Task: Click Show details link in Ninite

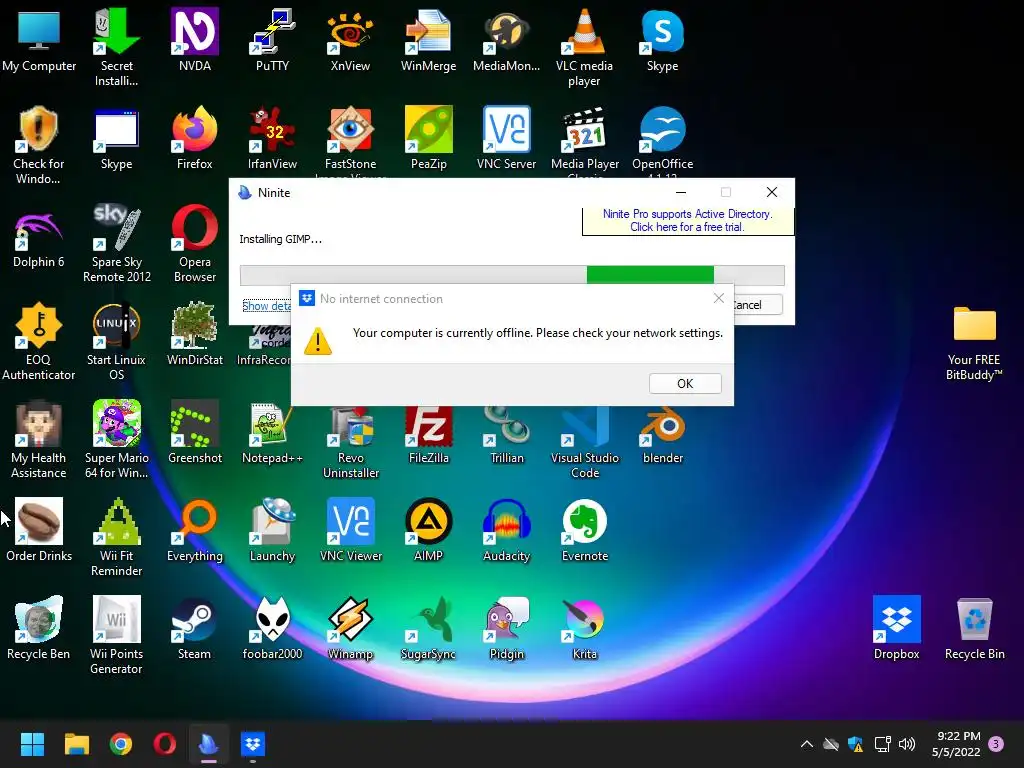Action: coord(266,306)
